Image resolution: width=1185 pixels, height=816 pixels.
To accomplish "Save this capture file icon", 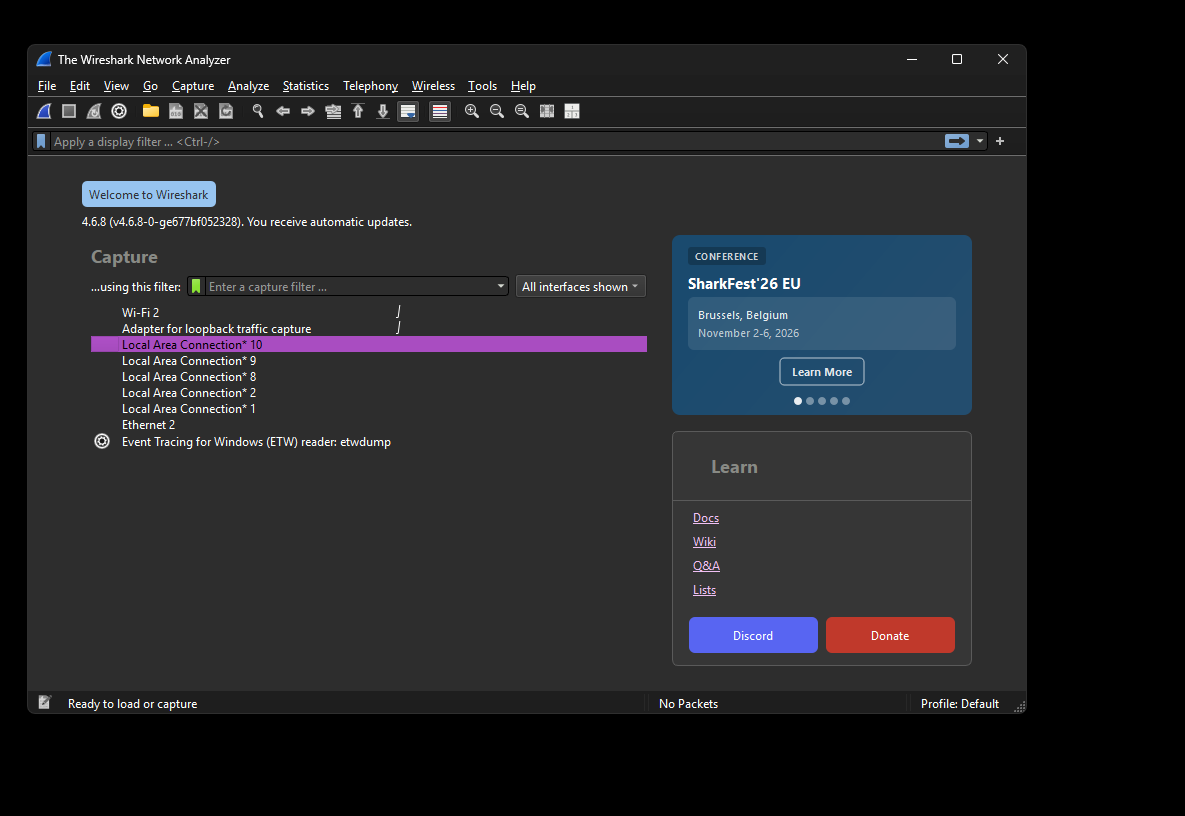I will (x=176, y=111).
